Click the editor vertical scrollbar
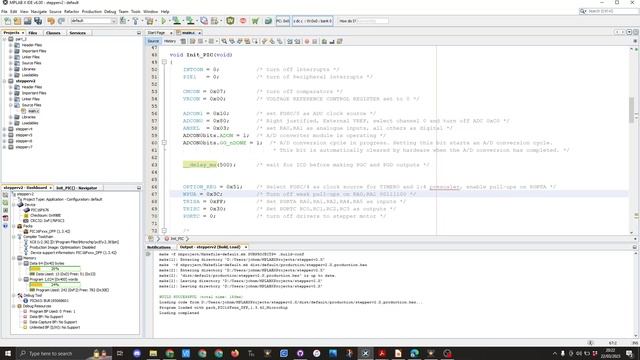Image resolution: width=640 pixels, height=360 pixels. pos(631,109)
